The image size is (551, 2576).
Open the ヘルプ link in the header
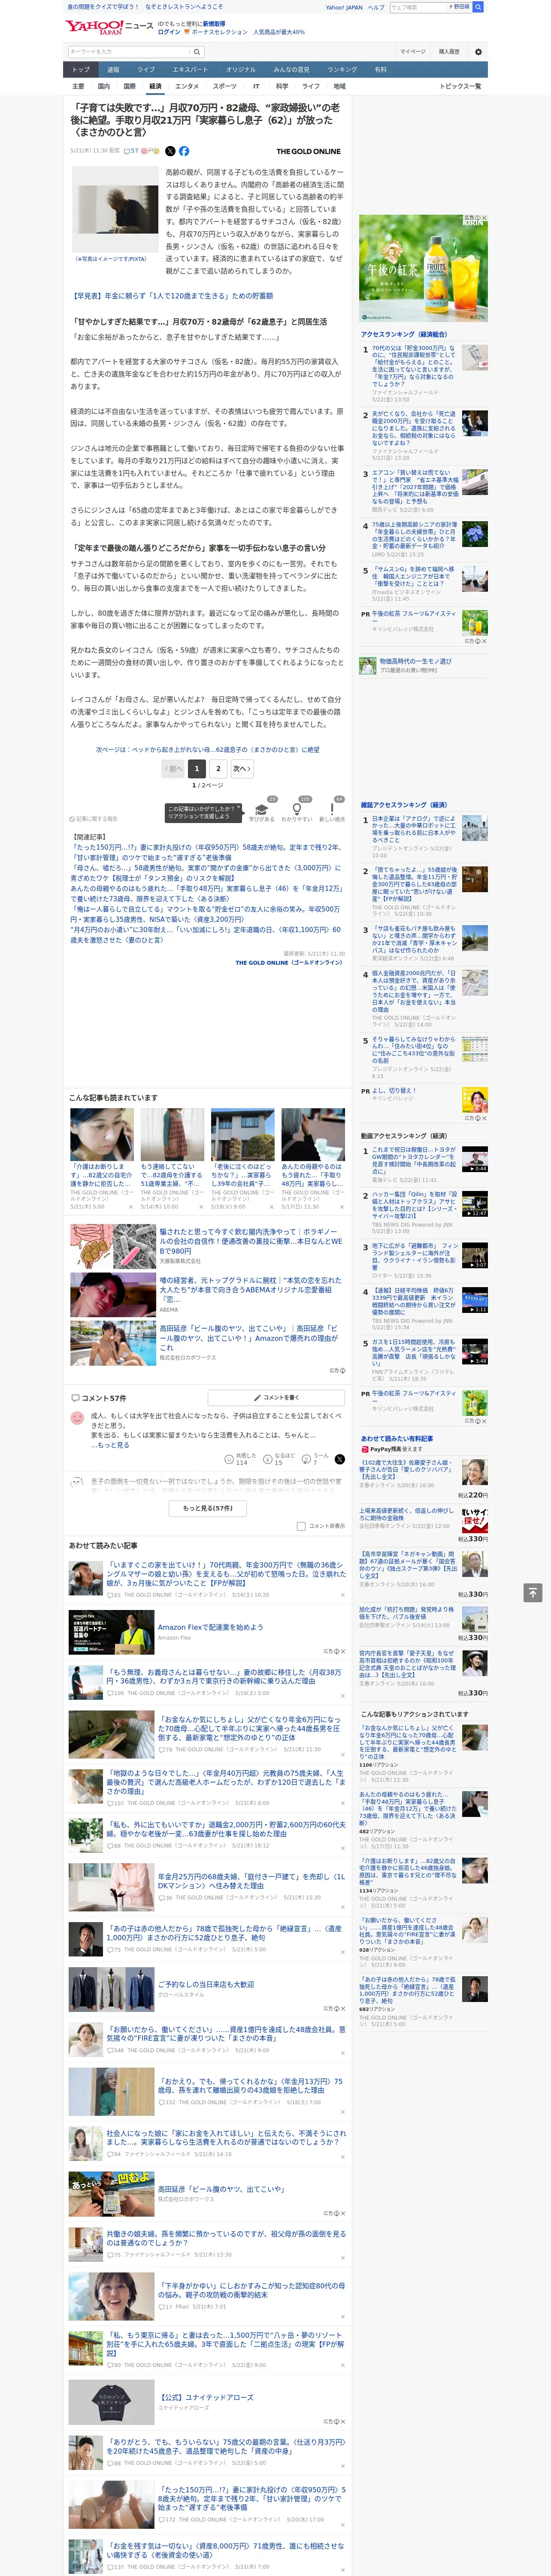coord(375,7)
